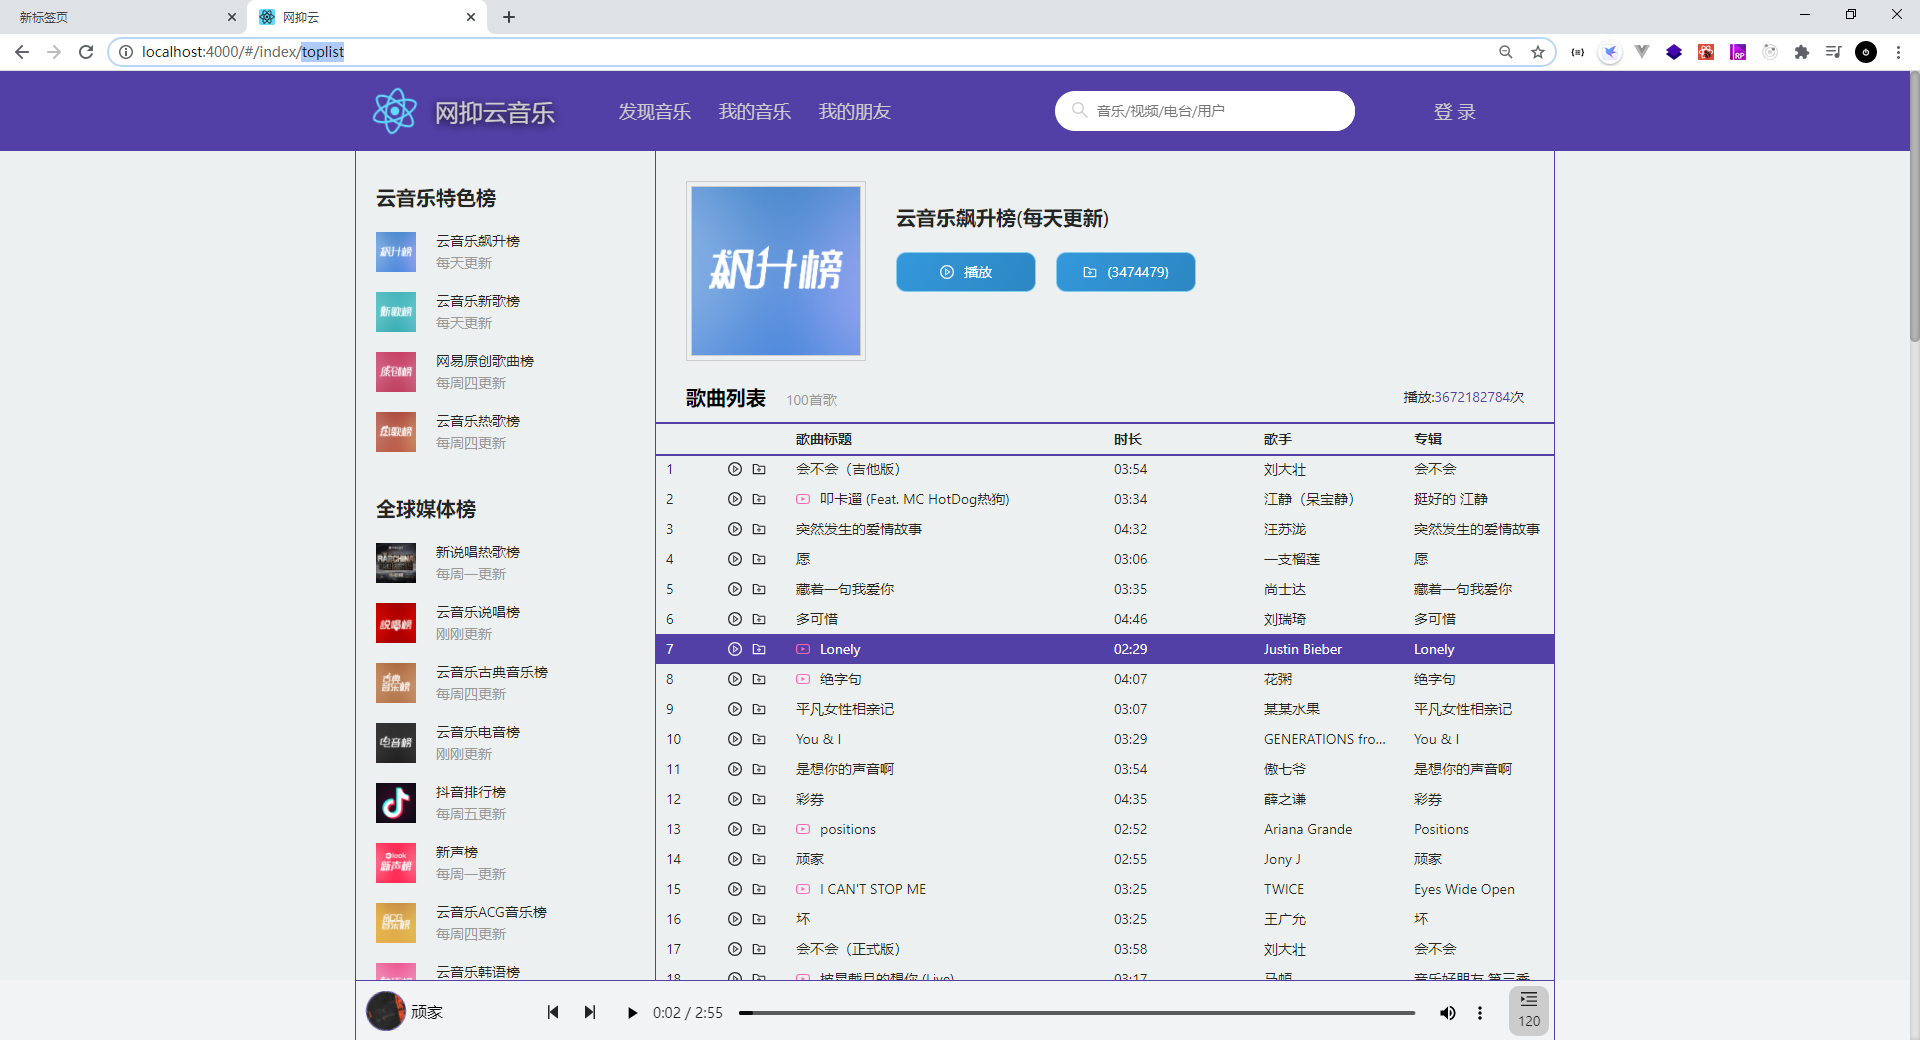Open MV icon beside Lonely title
Screen dimensions: 1920x1040
point(803,649)
